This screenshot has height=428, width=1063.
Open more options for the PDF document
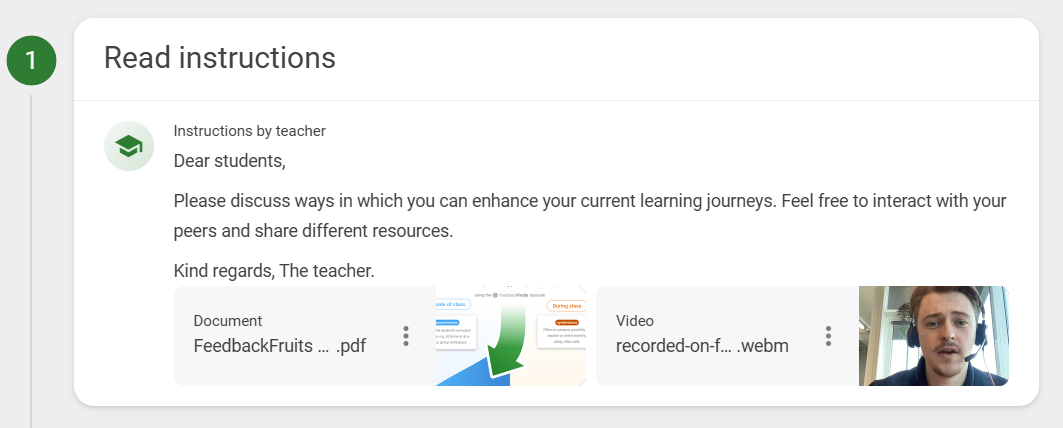tap(406, 336)
